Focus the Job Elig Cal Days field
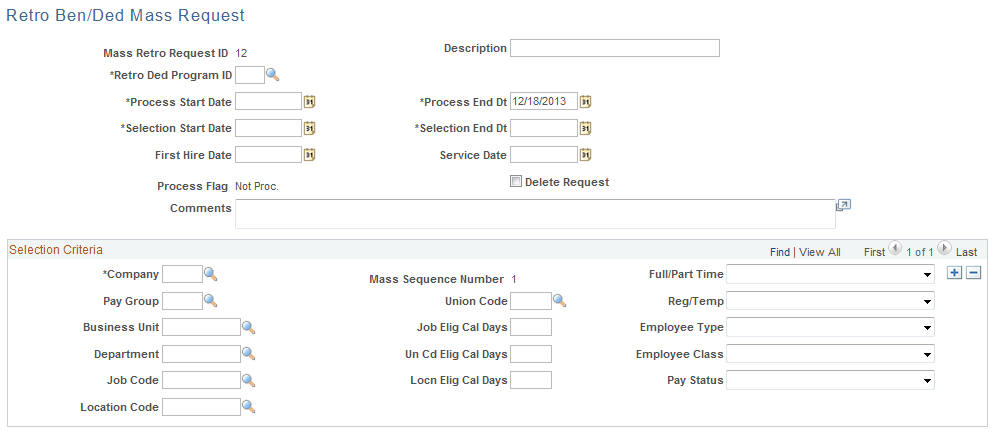The image size is (994, 432). coord(531,327)
